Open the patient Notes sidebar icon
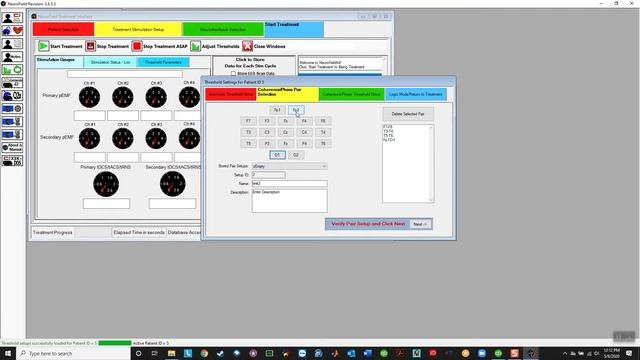640x360 pixels. tap(12, 57)
